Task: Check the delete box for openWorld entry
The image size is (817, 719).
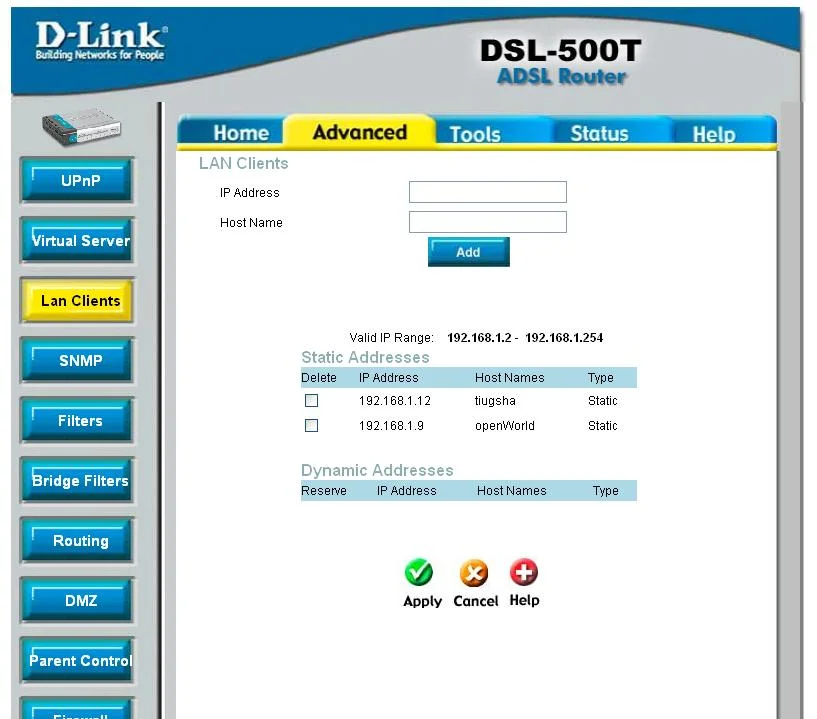Action: [311, 425]
